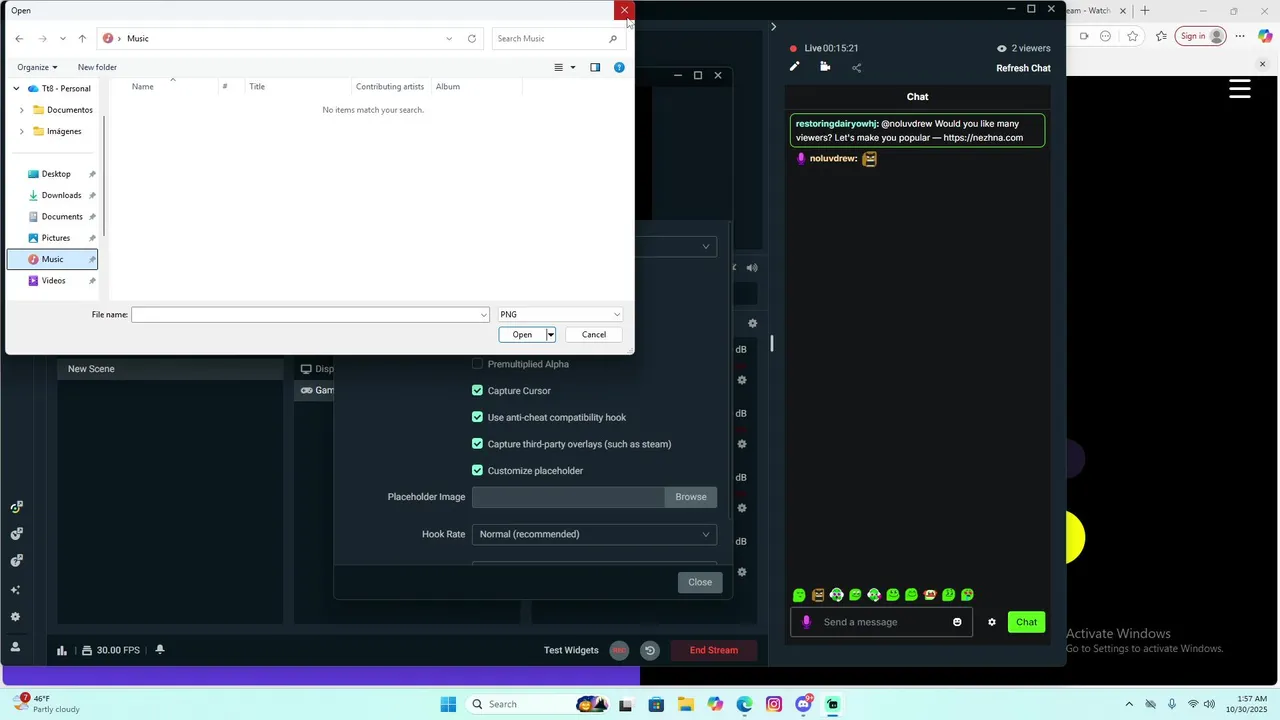Open the mixer settings gear at top
The width and height of the screenshot is (1280, 720).
(x=753, y=323)
